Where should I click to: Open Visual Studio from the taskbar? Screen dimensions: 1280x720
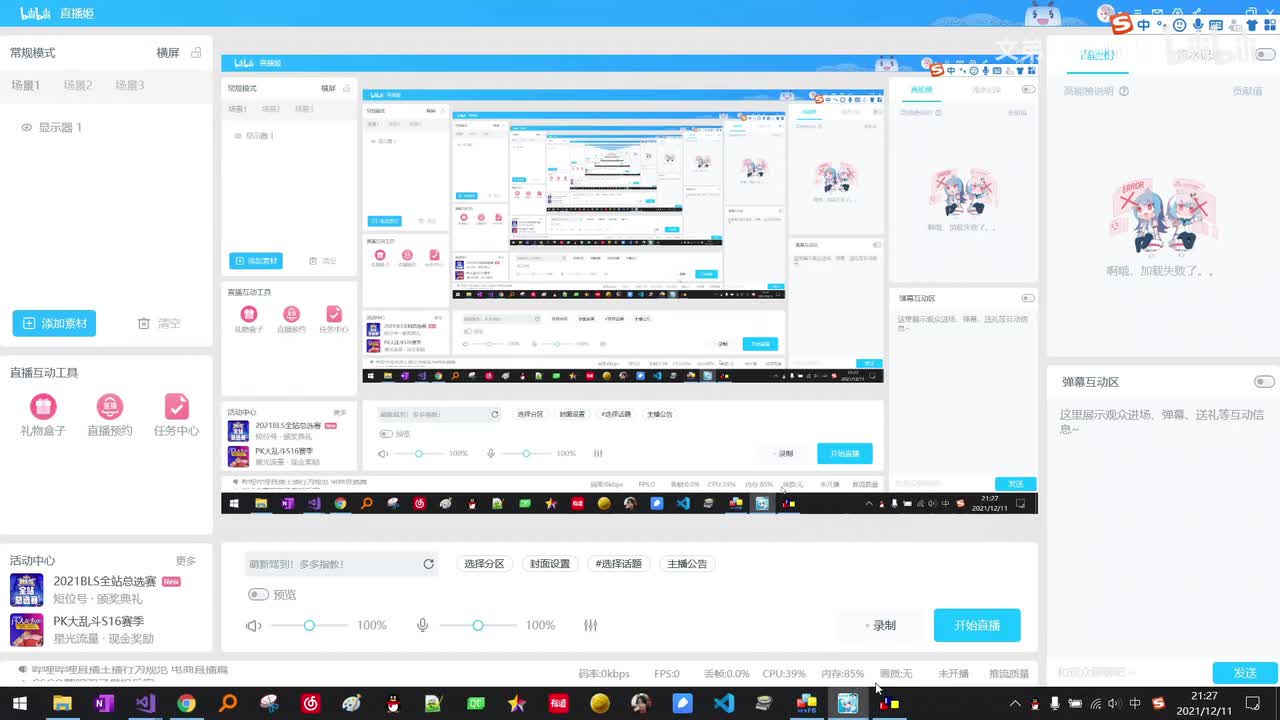click(145, 703)
